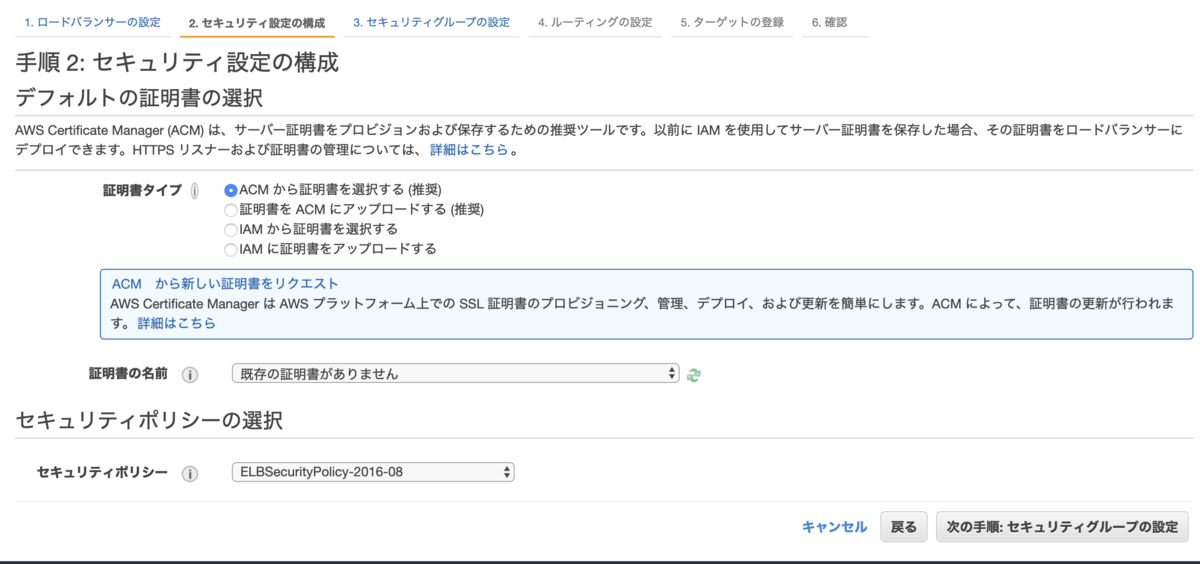This screenshot has width=1200, height=564.
Task: Click 'ACM から新しい証明書をリクエスト' link
Action: point(225,284)
